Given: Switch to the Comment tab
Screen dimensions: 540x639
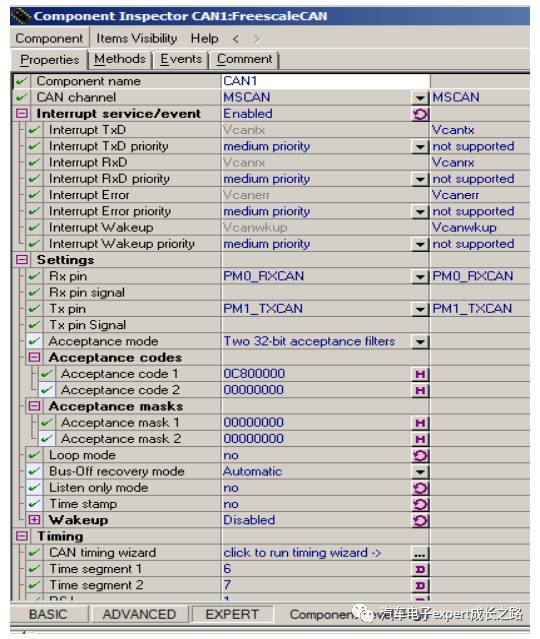Looking at the screenshot, I should 245,59.
